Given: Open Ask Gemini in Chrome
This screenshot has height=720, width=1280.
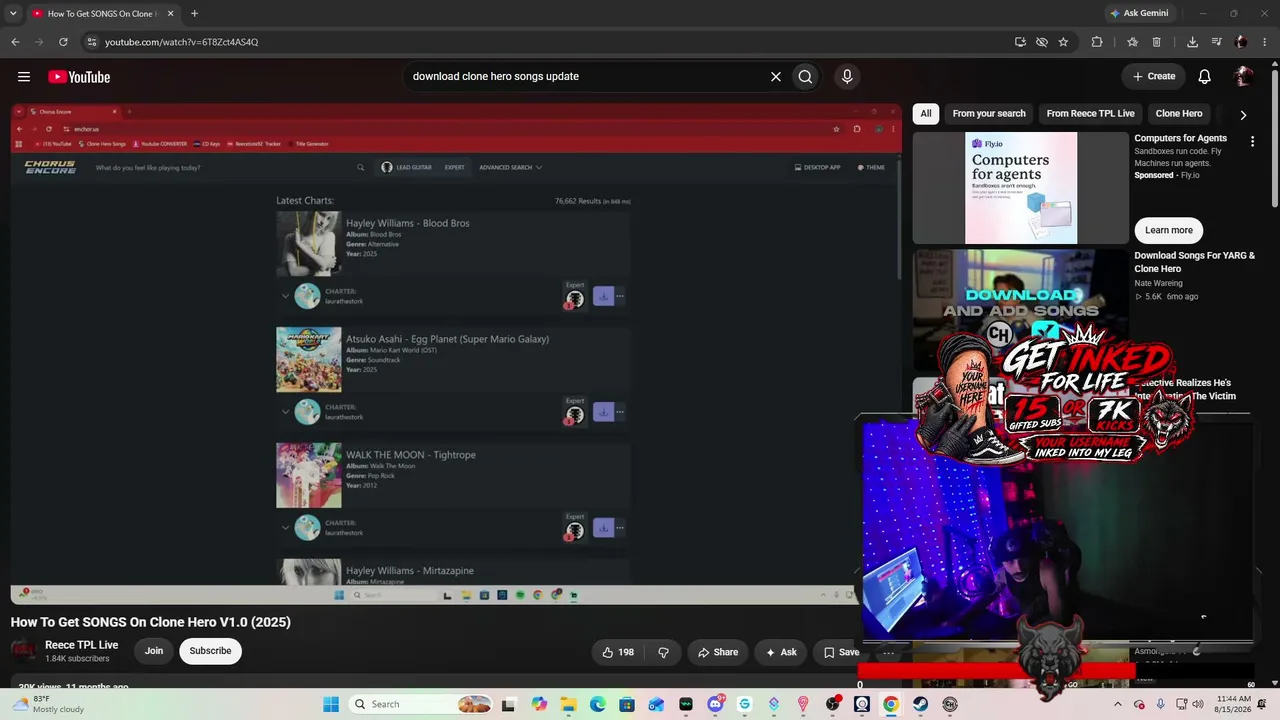Looking at the screenshot, I should coord(1138,13).
